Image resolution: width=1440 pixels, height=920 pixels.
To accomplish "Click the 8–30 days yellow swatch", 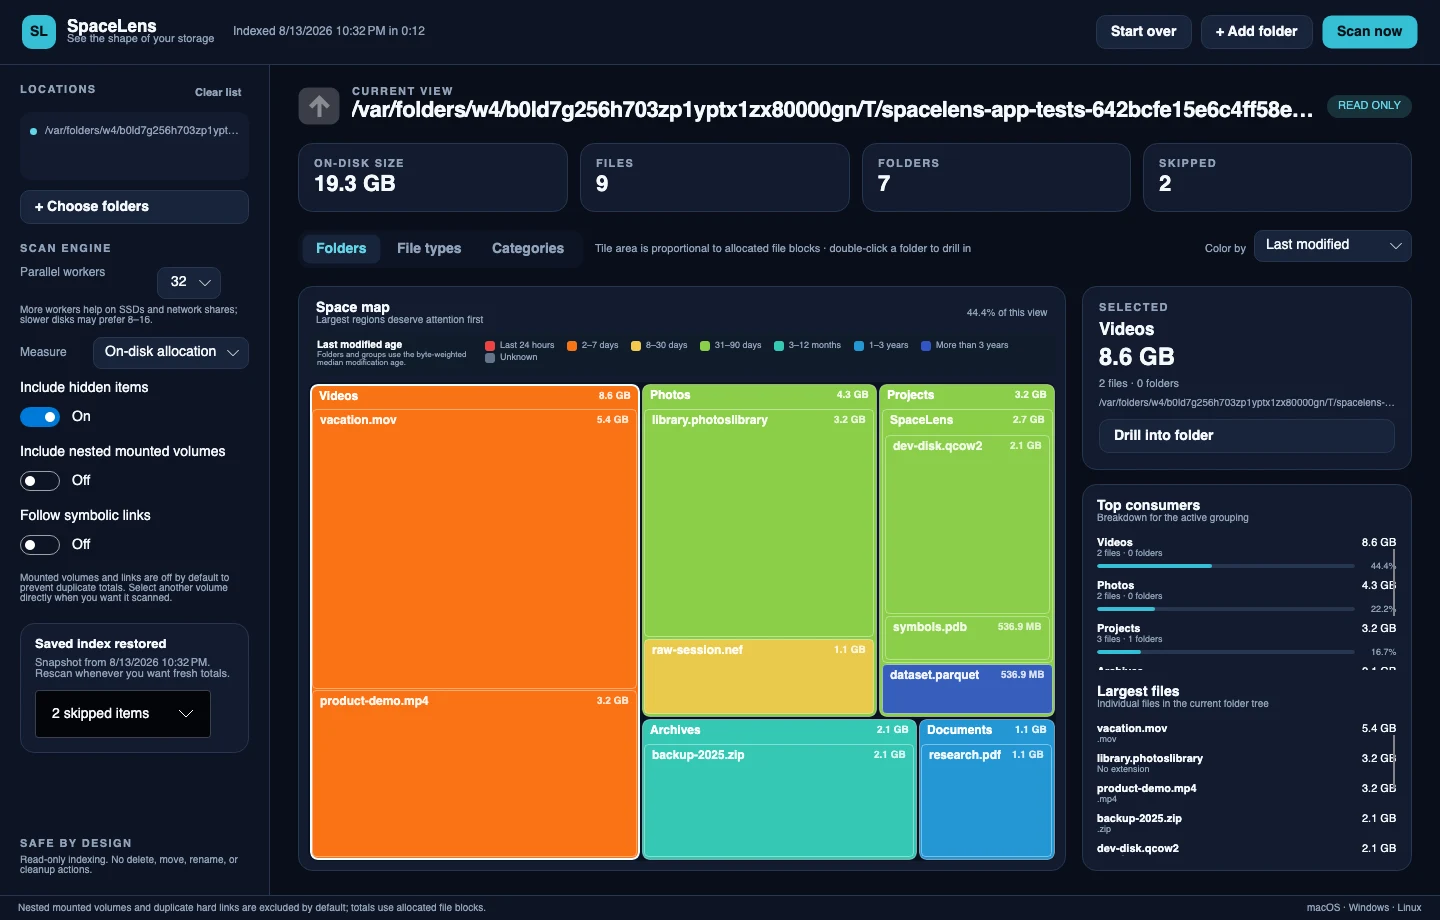I will click(x=636, y=346).
